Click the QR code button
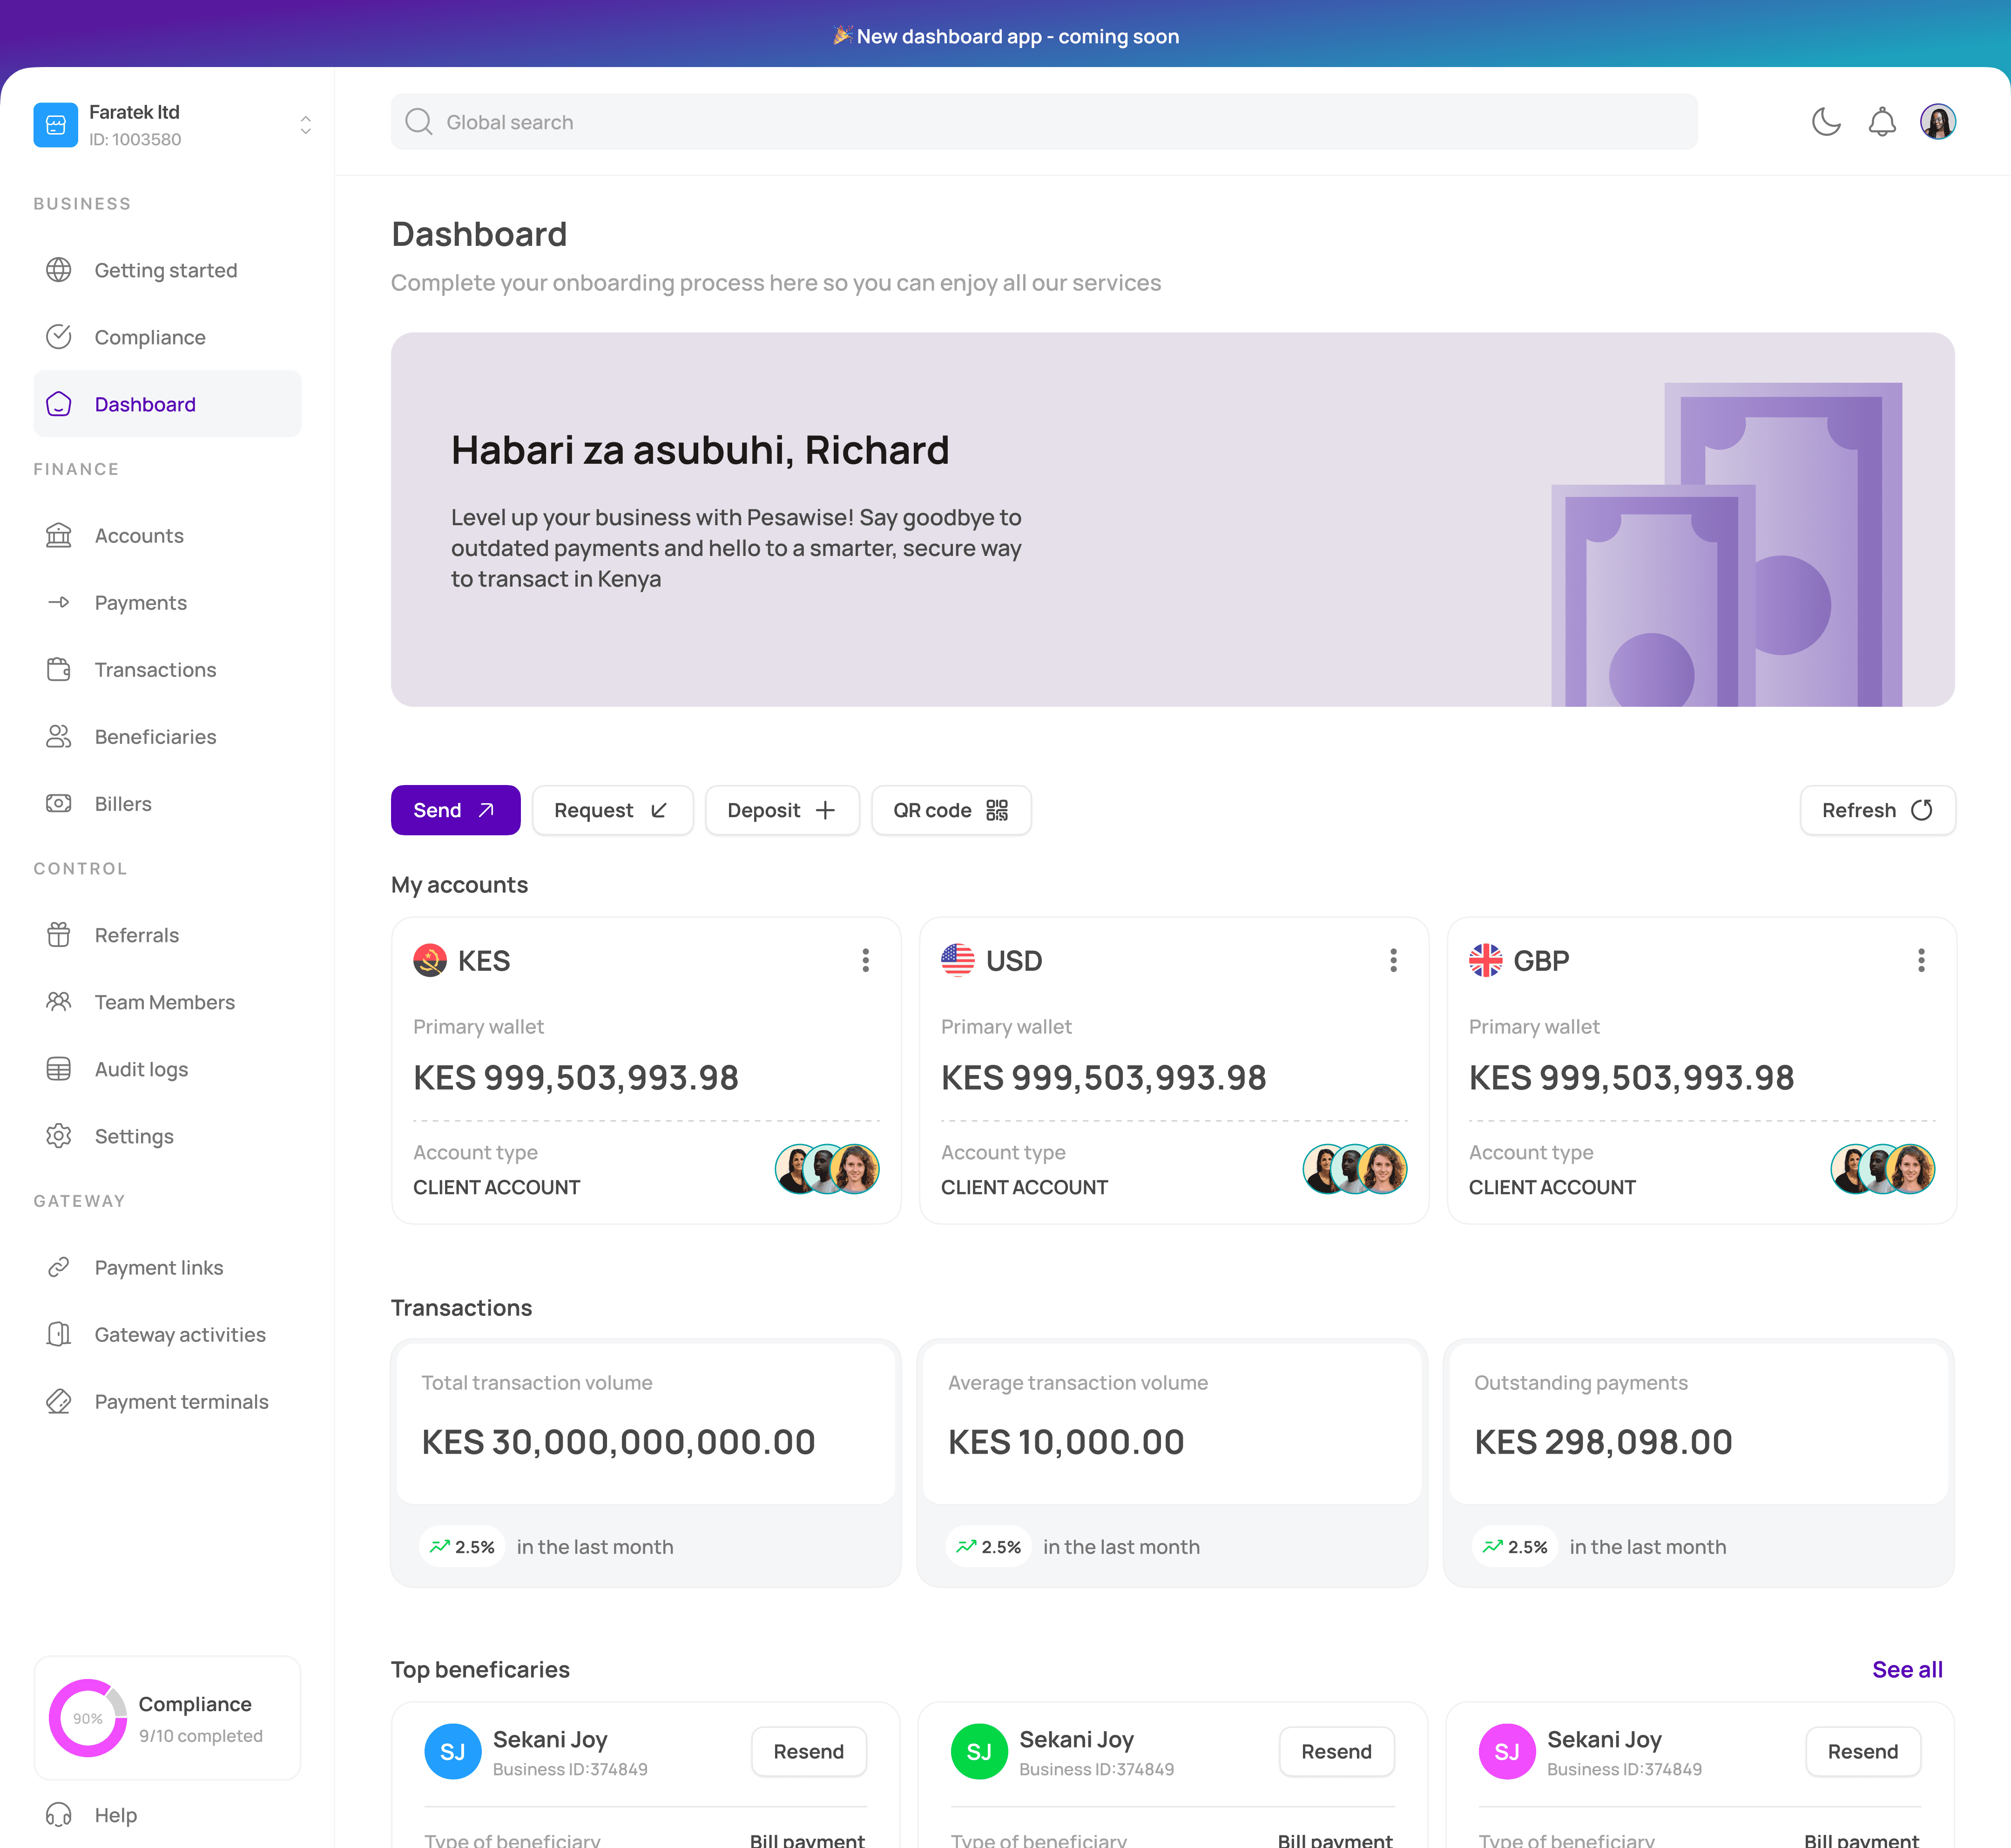The height and width of the screenshot is (1848, 2011). tap(950, 810)
